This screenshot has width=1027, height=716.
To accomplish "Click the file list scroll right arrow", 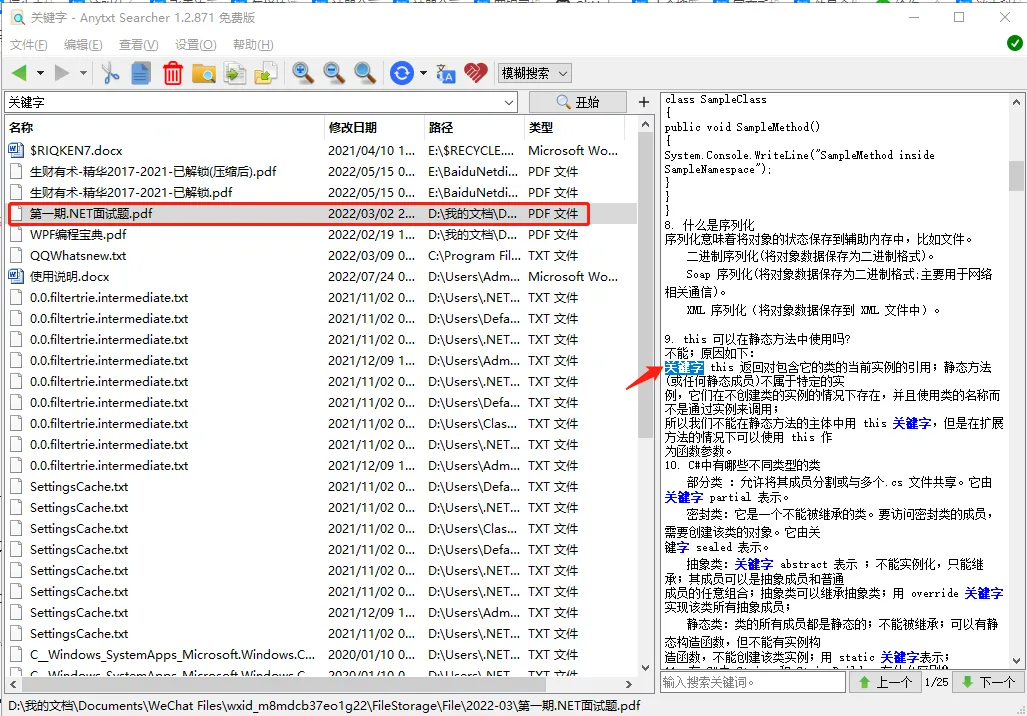I will [x=628, y=684].
